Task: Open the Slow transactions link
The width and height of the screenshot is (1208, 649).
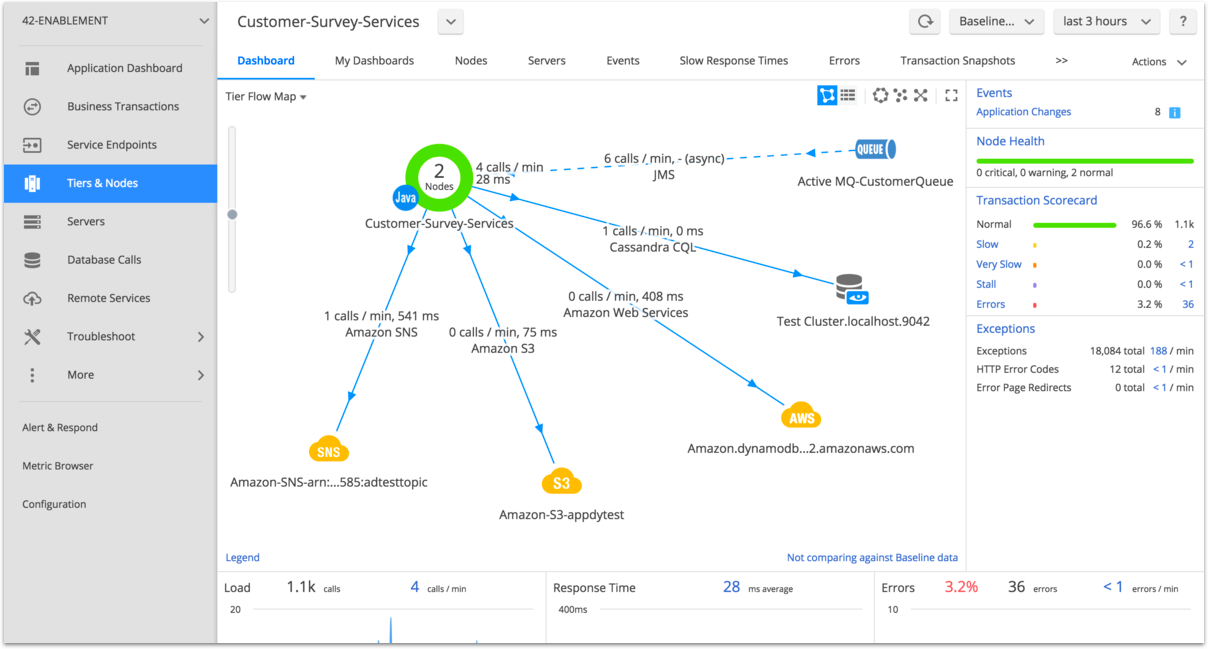Action: pos(987,244)
